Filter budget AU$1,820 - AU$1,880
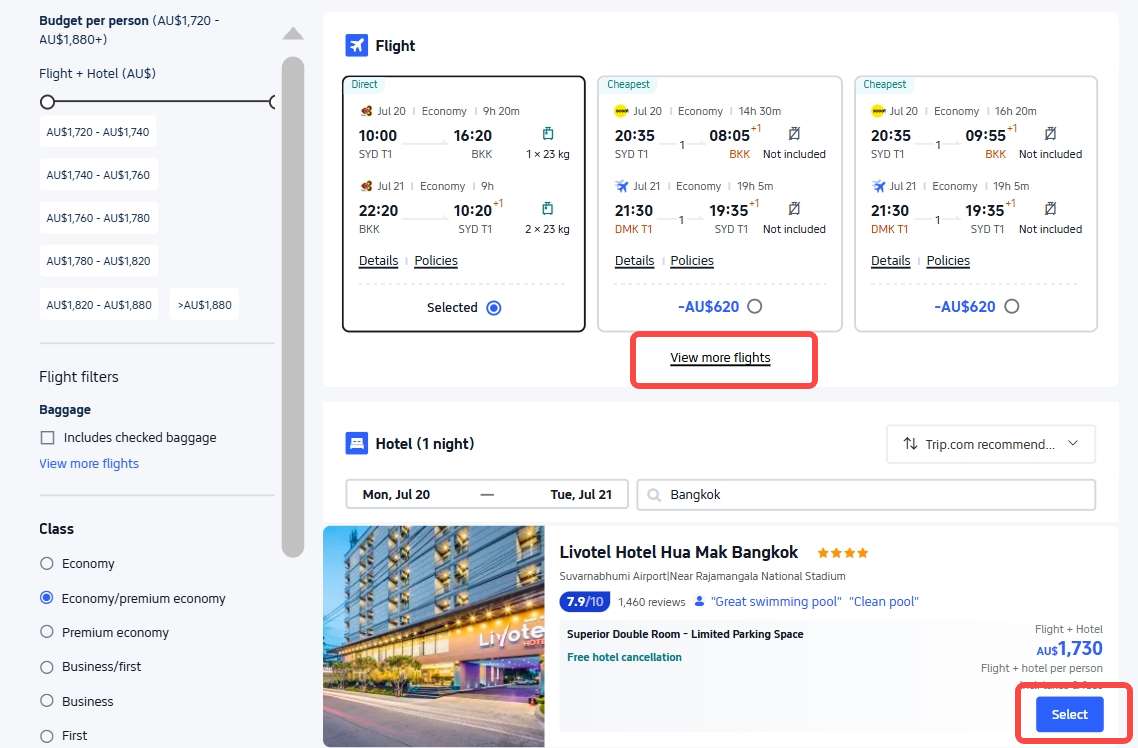 coord(99,305)
